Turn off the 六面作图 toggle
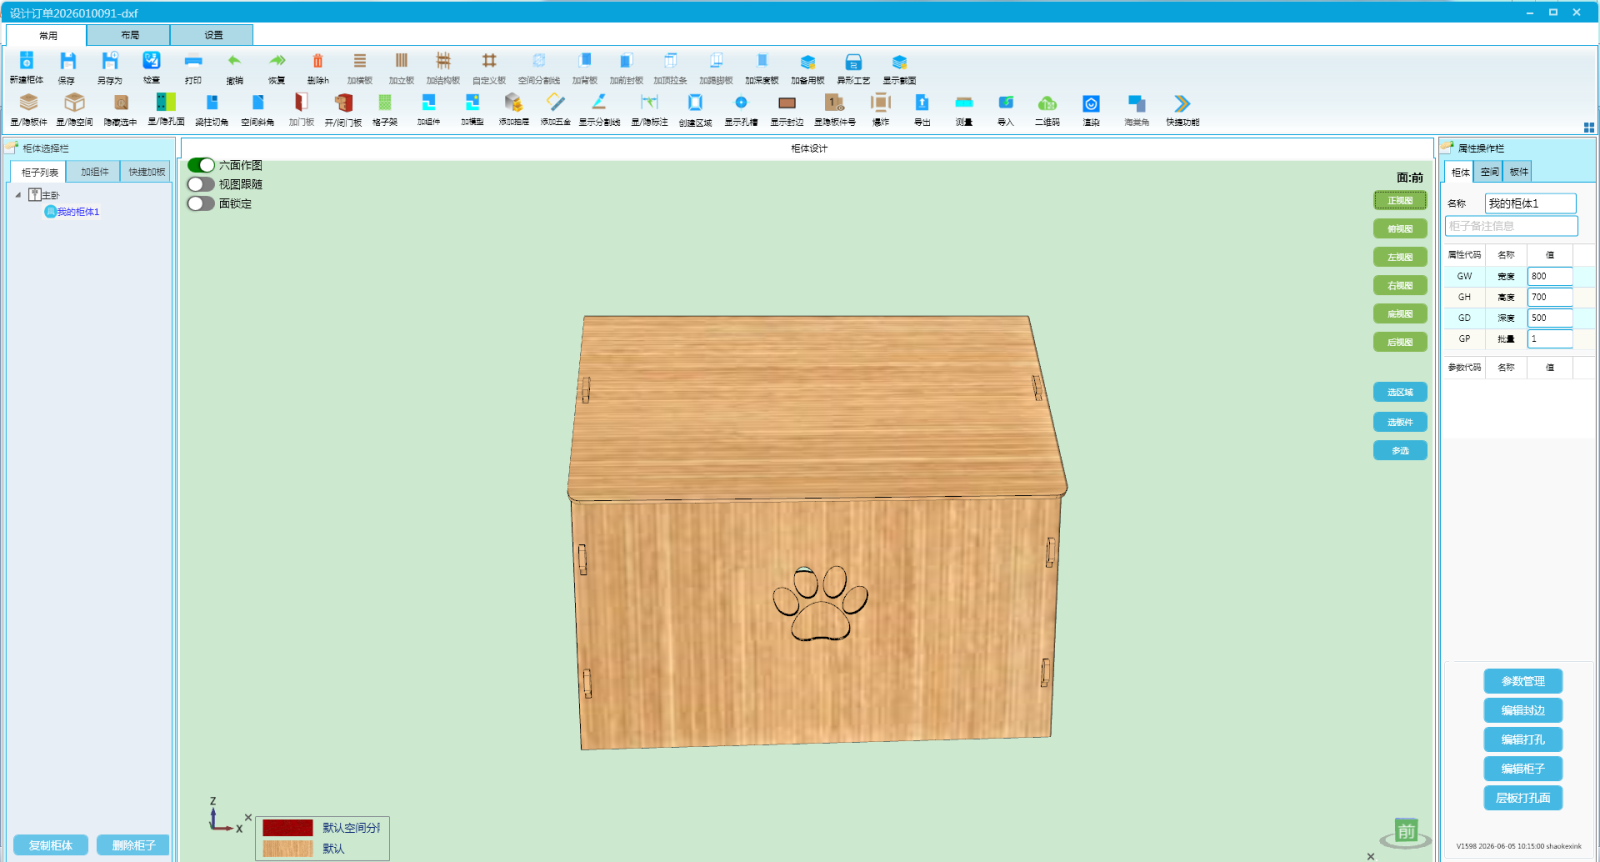The image size is (1600, 862). 201,165
